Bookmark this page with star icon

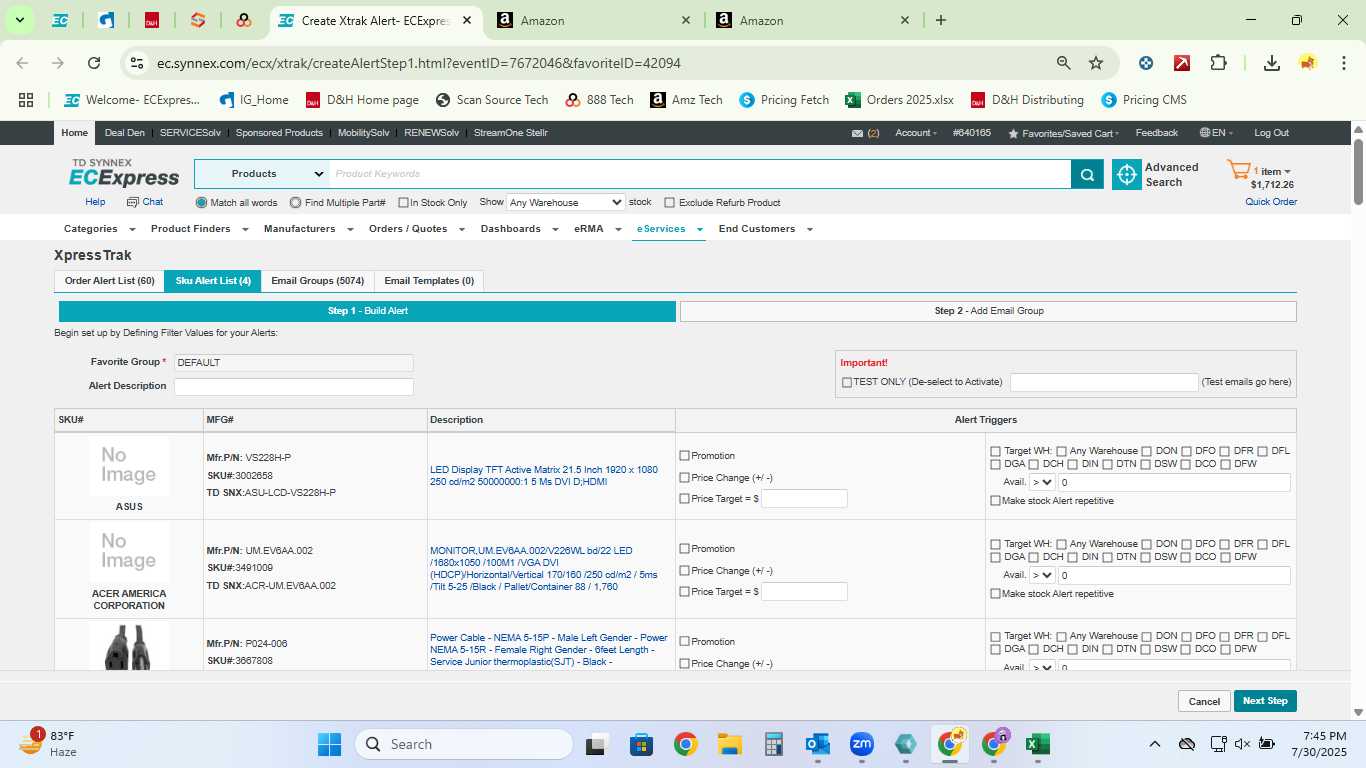point(1096,63)
